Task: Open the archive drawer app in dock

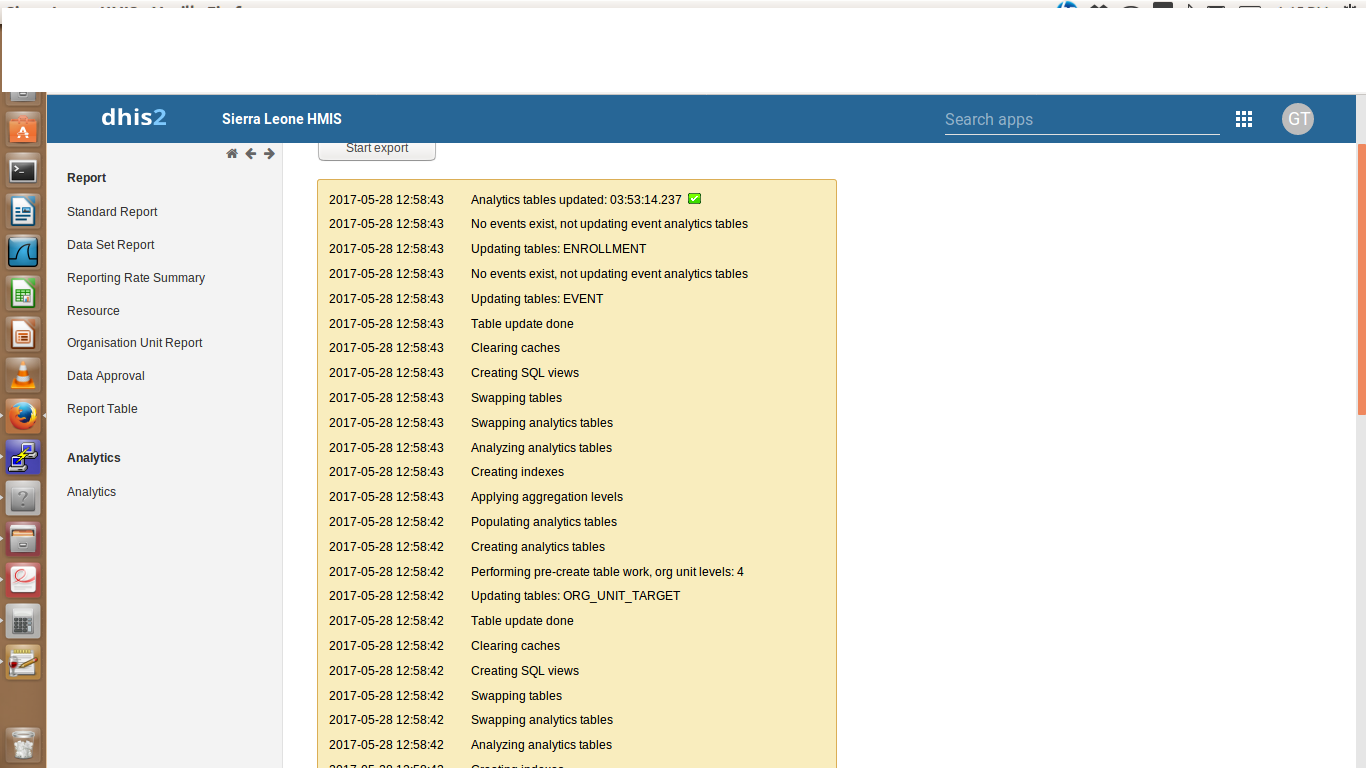Action: [x=23, y=539]
